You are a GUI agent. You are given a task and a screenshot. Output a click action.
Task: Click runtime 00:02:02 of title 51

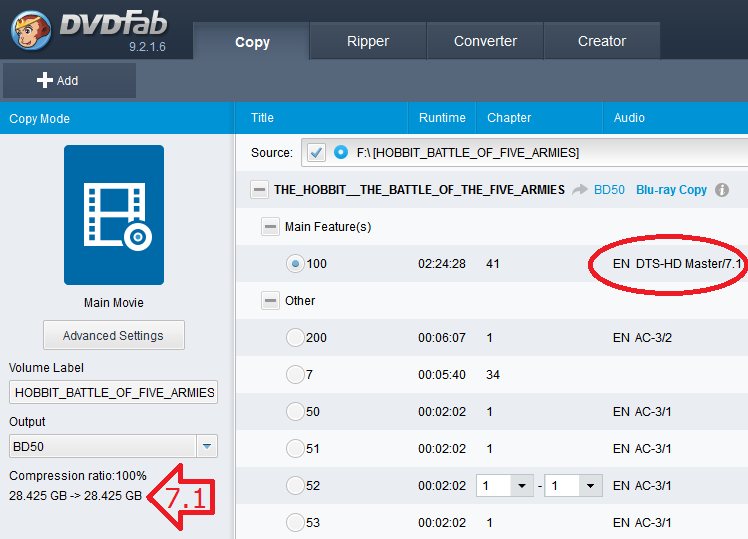tap(442, 449)
